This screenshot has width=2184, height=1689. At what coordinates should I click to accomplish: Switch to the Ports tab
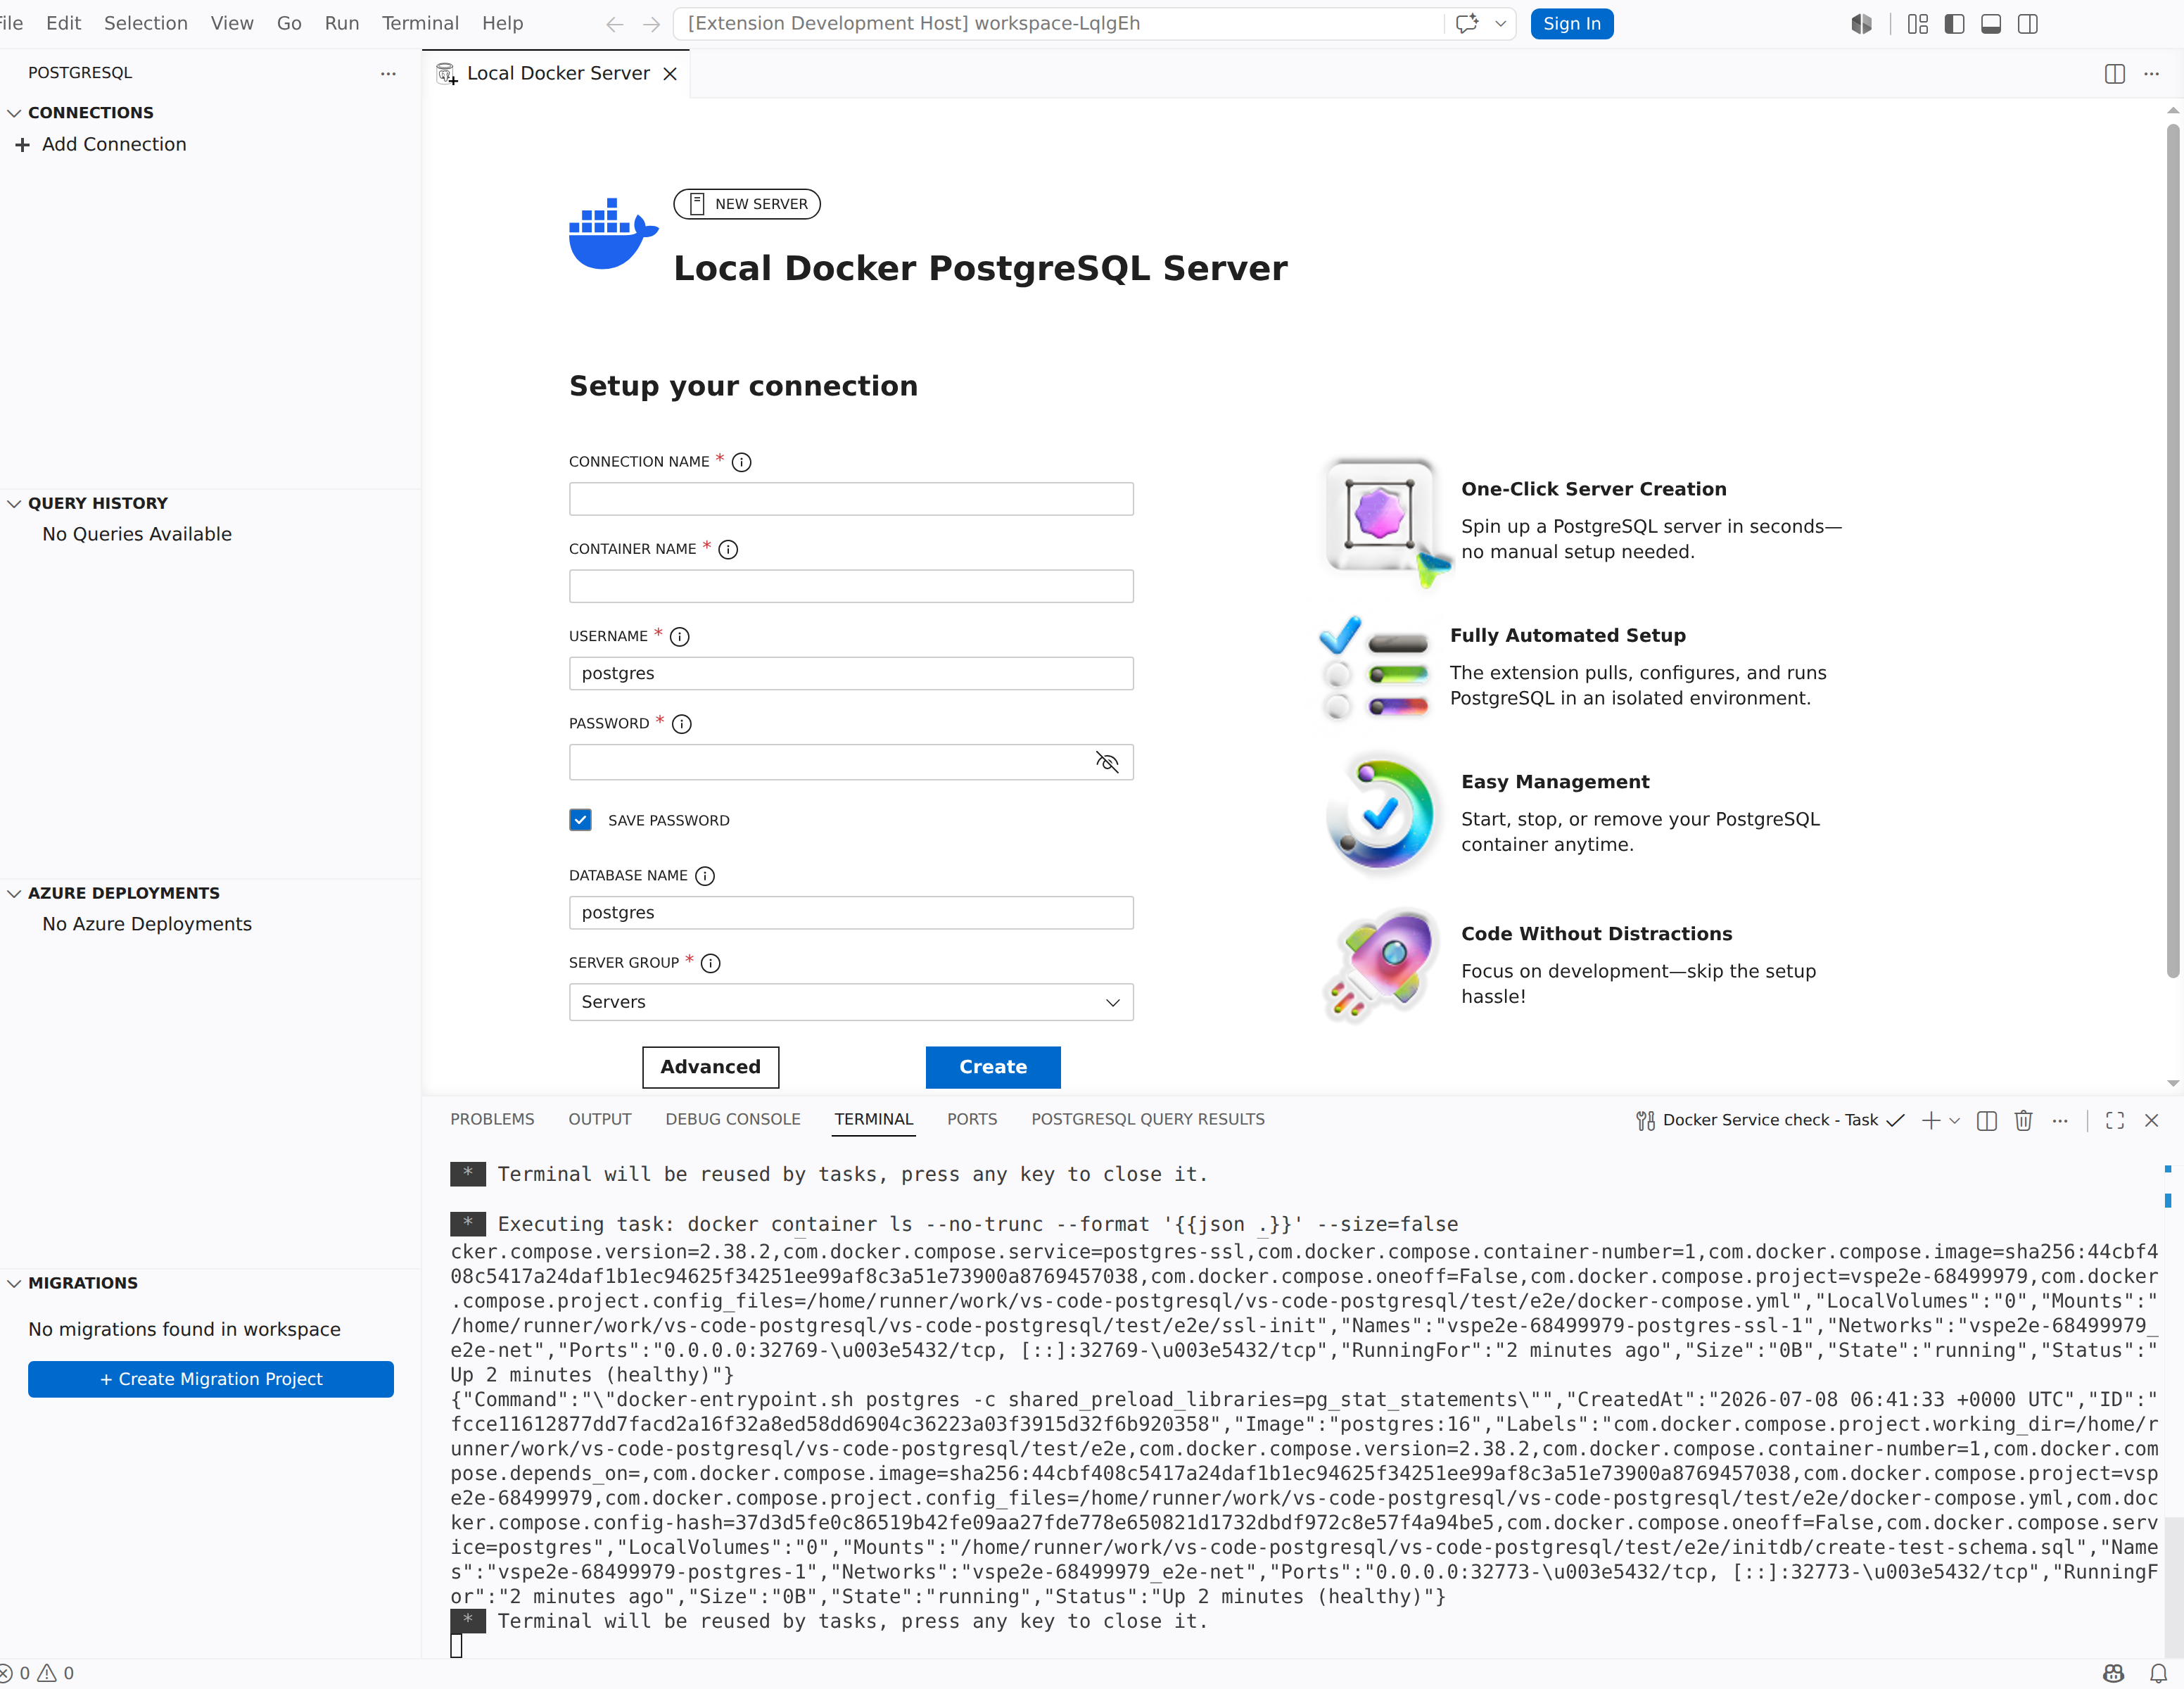pyautogui.click(x=972, y=1120)
